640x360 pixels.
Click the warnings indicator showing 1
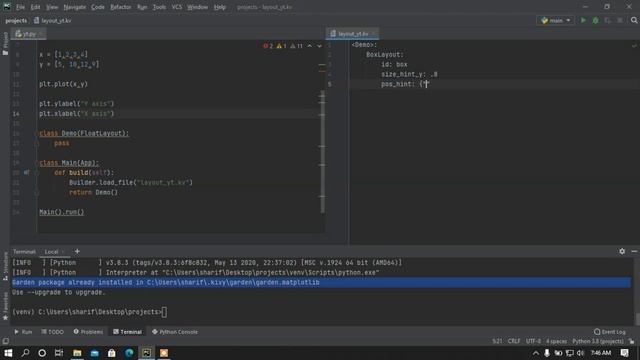[x=281, y=46]
